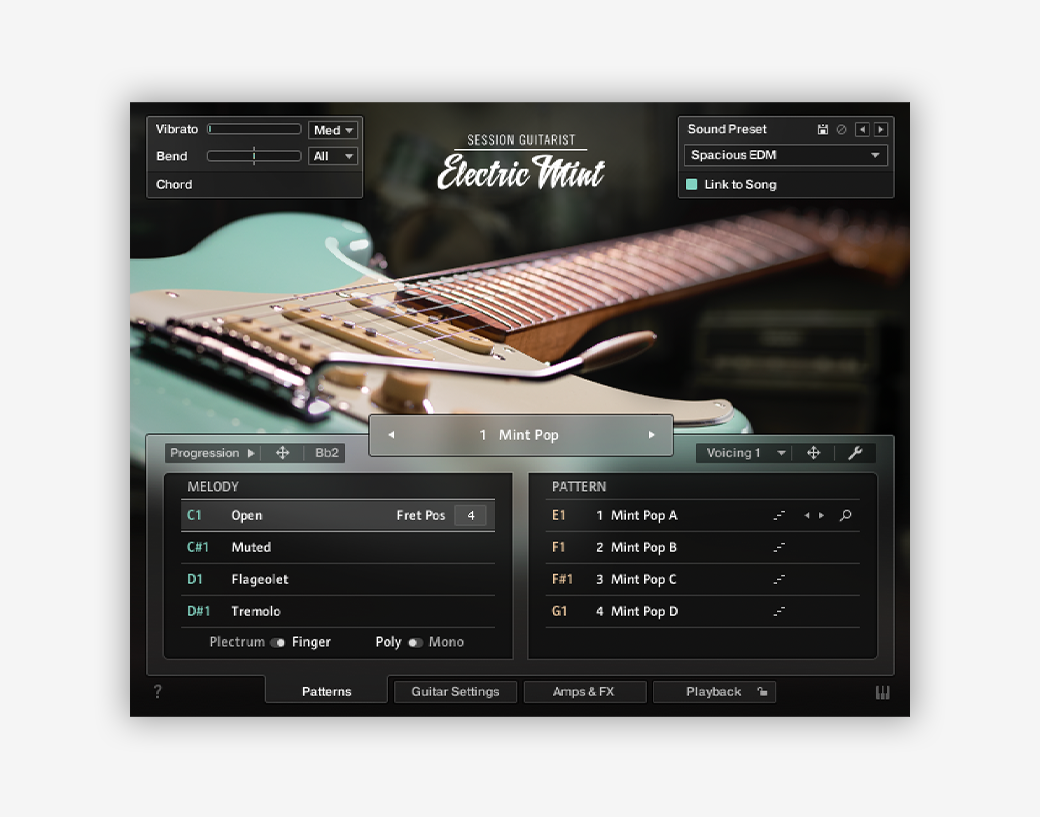Screen dimensions: 1040x817
Task: Switch to Guitar Settings tab
Action: pyautogui.click(x=455, y=692)
